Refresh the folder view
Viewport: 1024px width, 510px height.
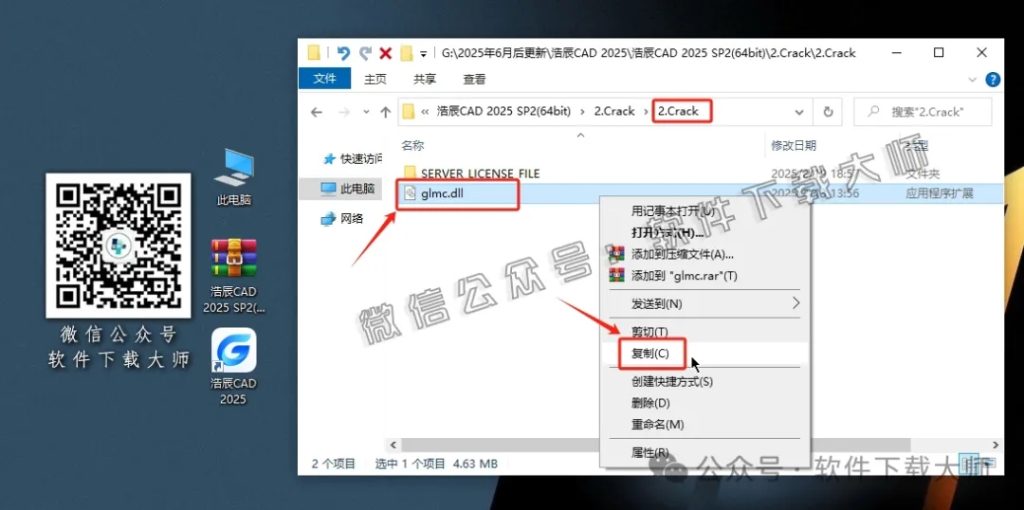(828, 112)
